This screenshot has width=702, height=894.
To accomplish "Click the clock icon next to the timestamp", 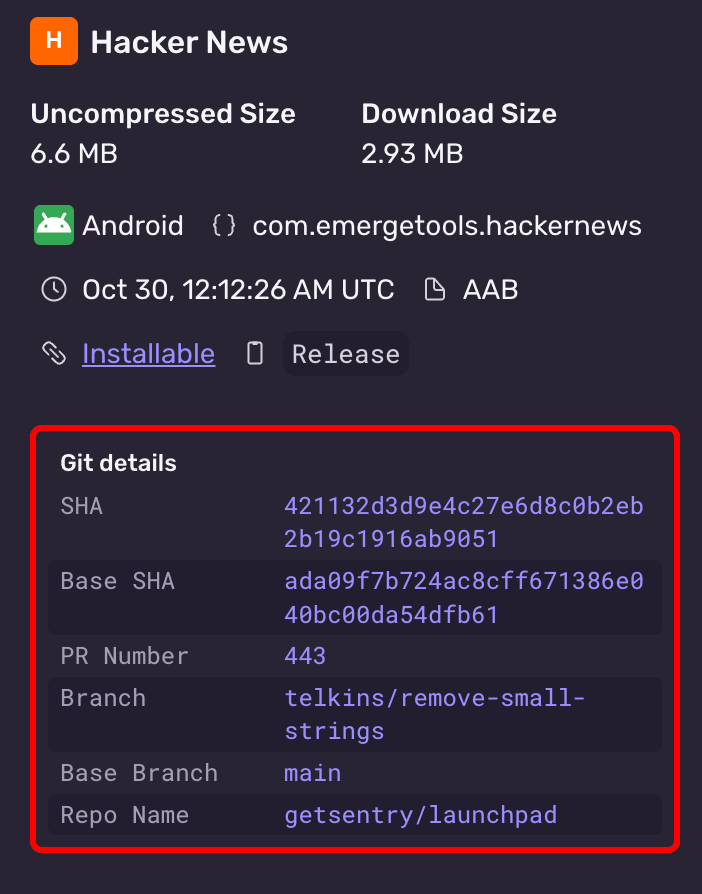I will (x=53, y=289).
